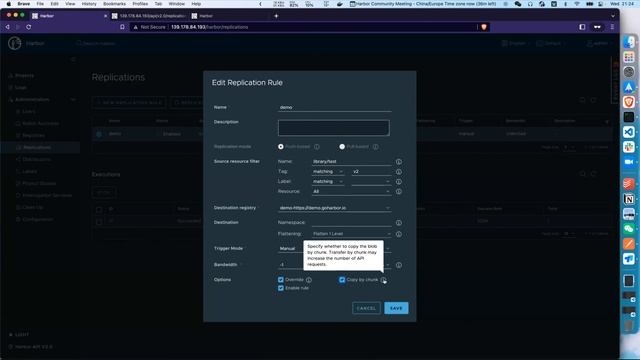Open a new browser tab with plus
The image size is (640, 360).
point(276,16)
